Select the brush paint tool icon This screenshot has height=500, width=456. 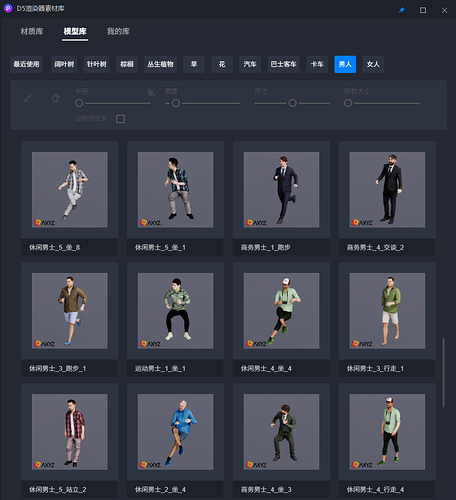28,98
